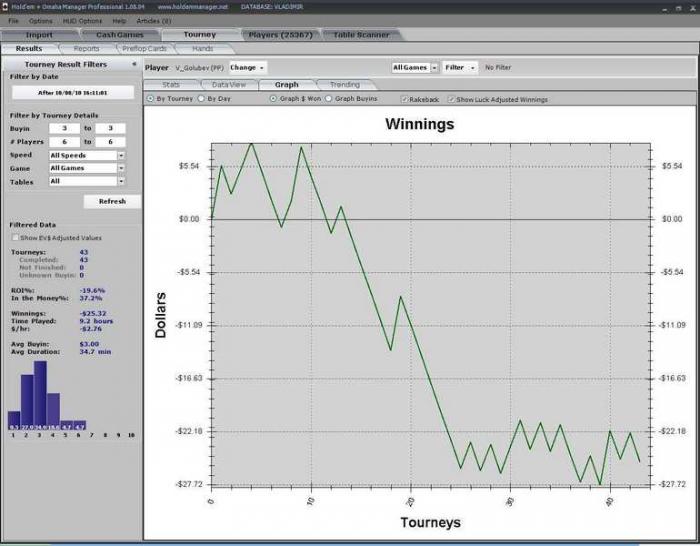Click the ROI% value -19.6%
This screenshot has height=546, width=700.
pos(92,290)
